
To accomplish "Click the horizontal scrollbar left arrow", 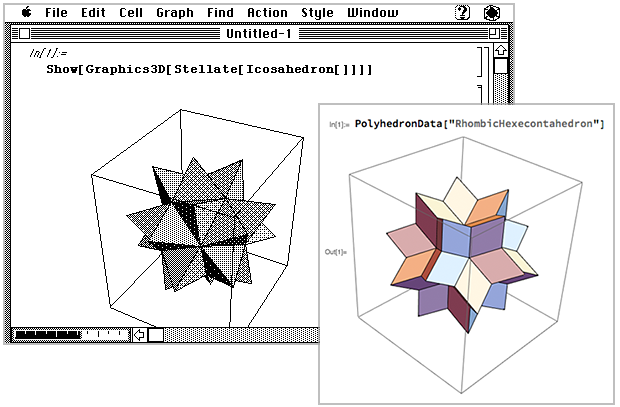I will click(x=140, y=334).
